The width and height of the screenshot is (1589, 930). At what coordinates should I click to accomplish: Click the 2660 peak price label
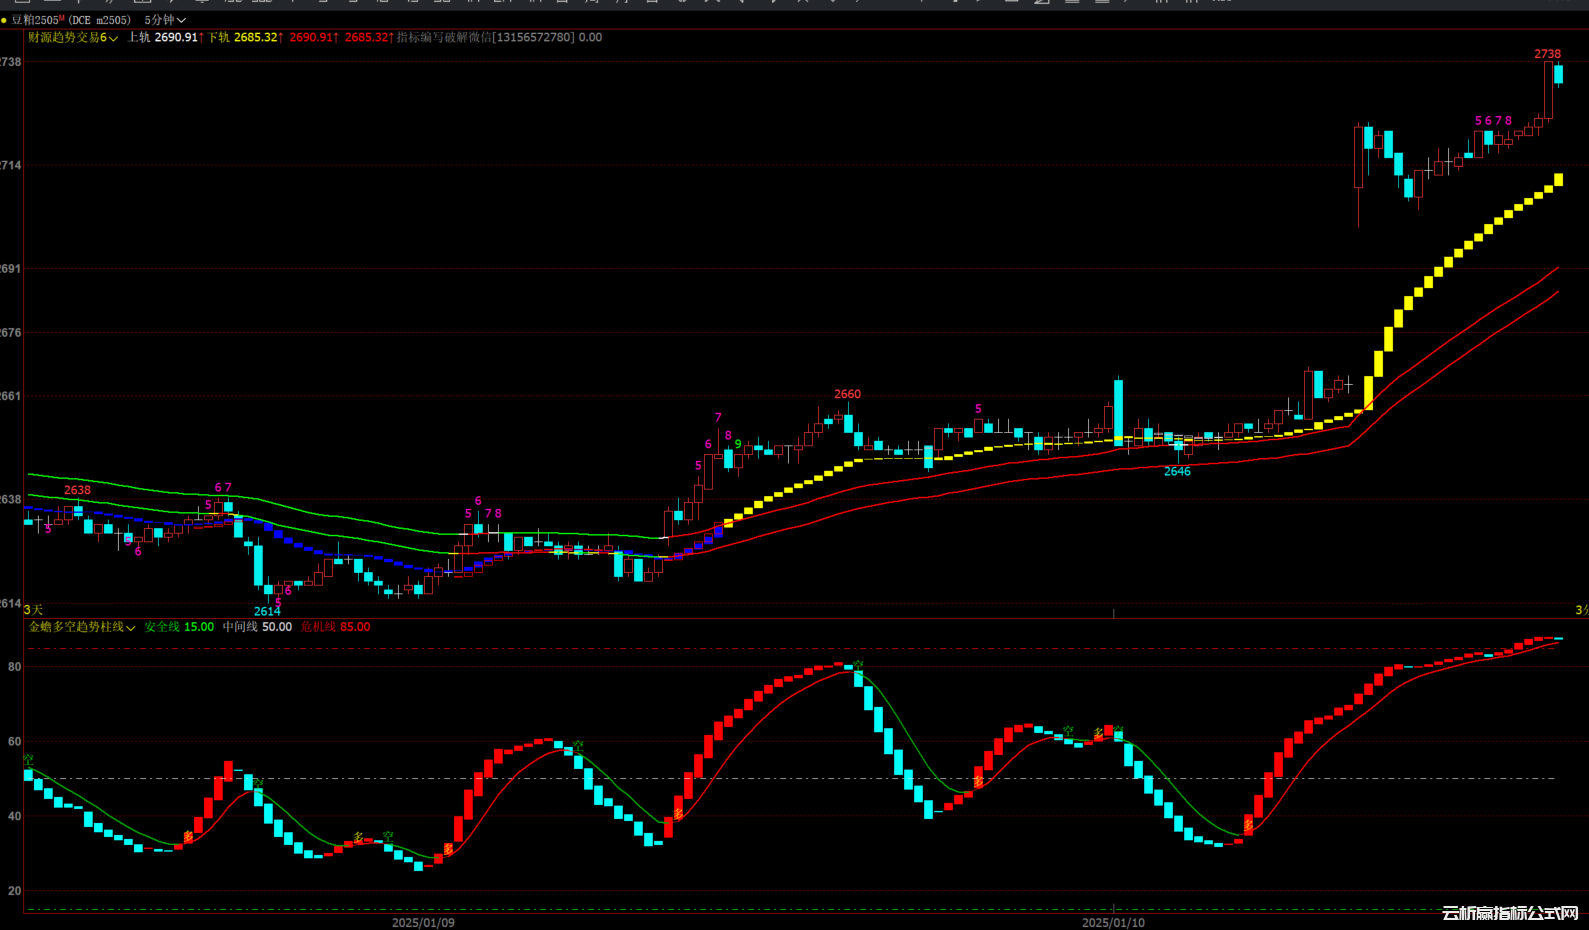[847, 394]
